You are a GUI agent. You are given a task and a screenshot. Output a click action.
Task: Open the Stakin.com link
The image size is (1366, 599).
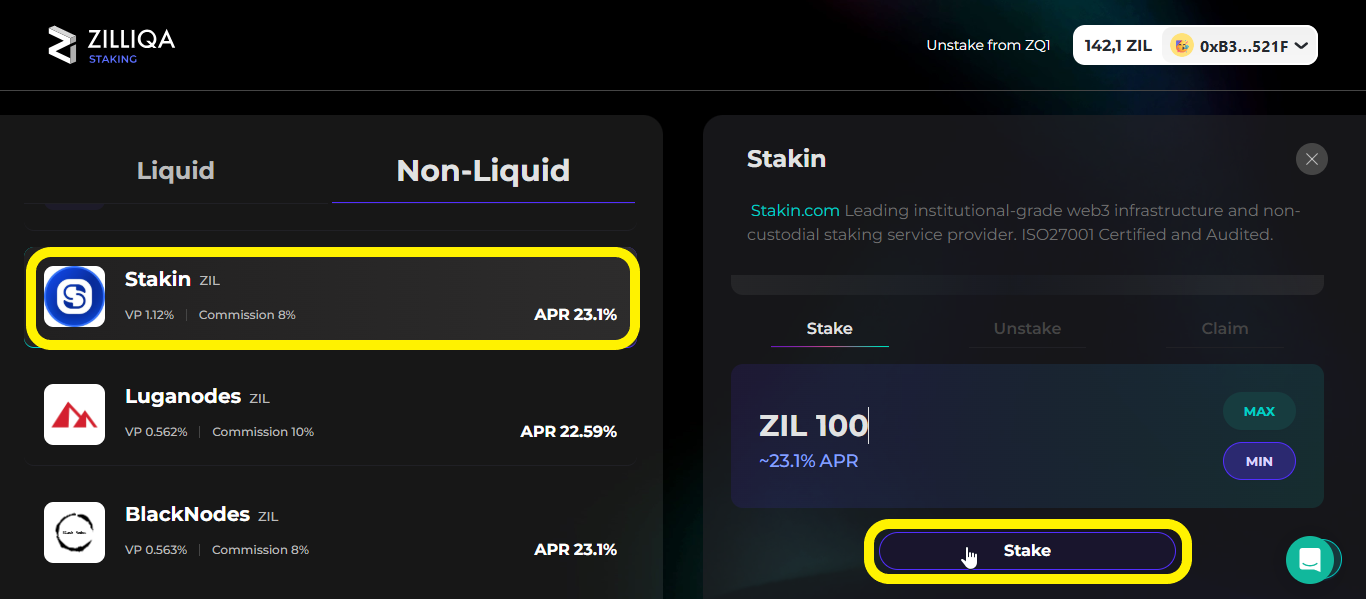pos(794,210)
